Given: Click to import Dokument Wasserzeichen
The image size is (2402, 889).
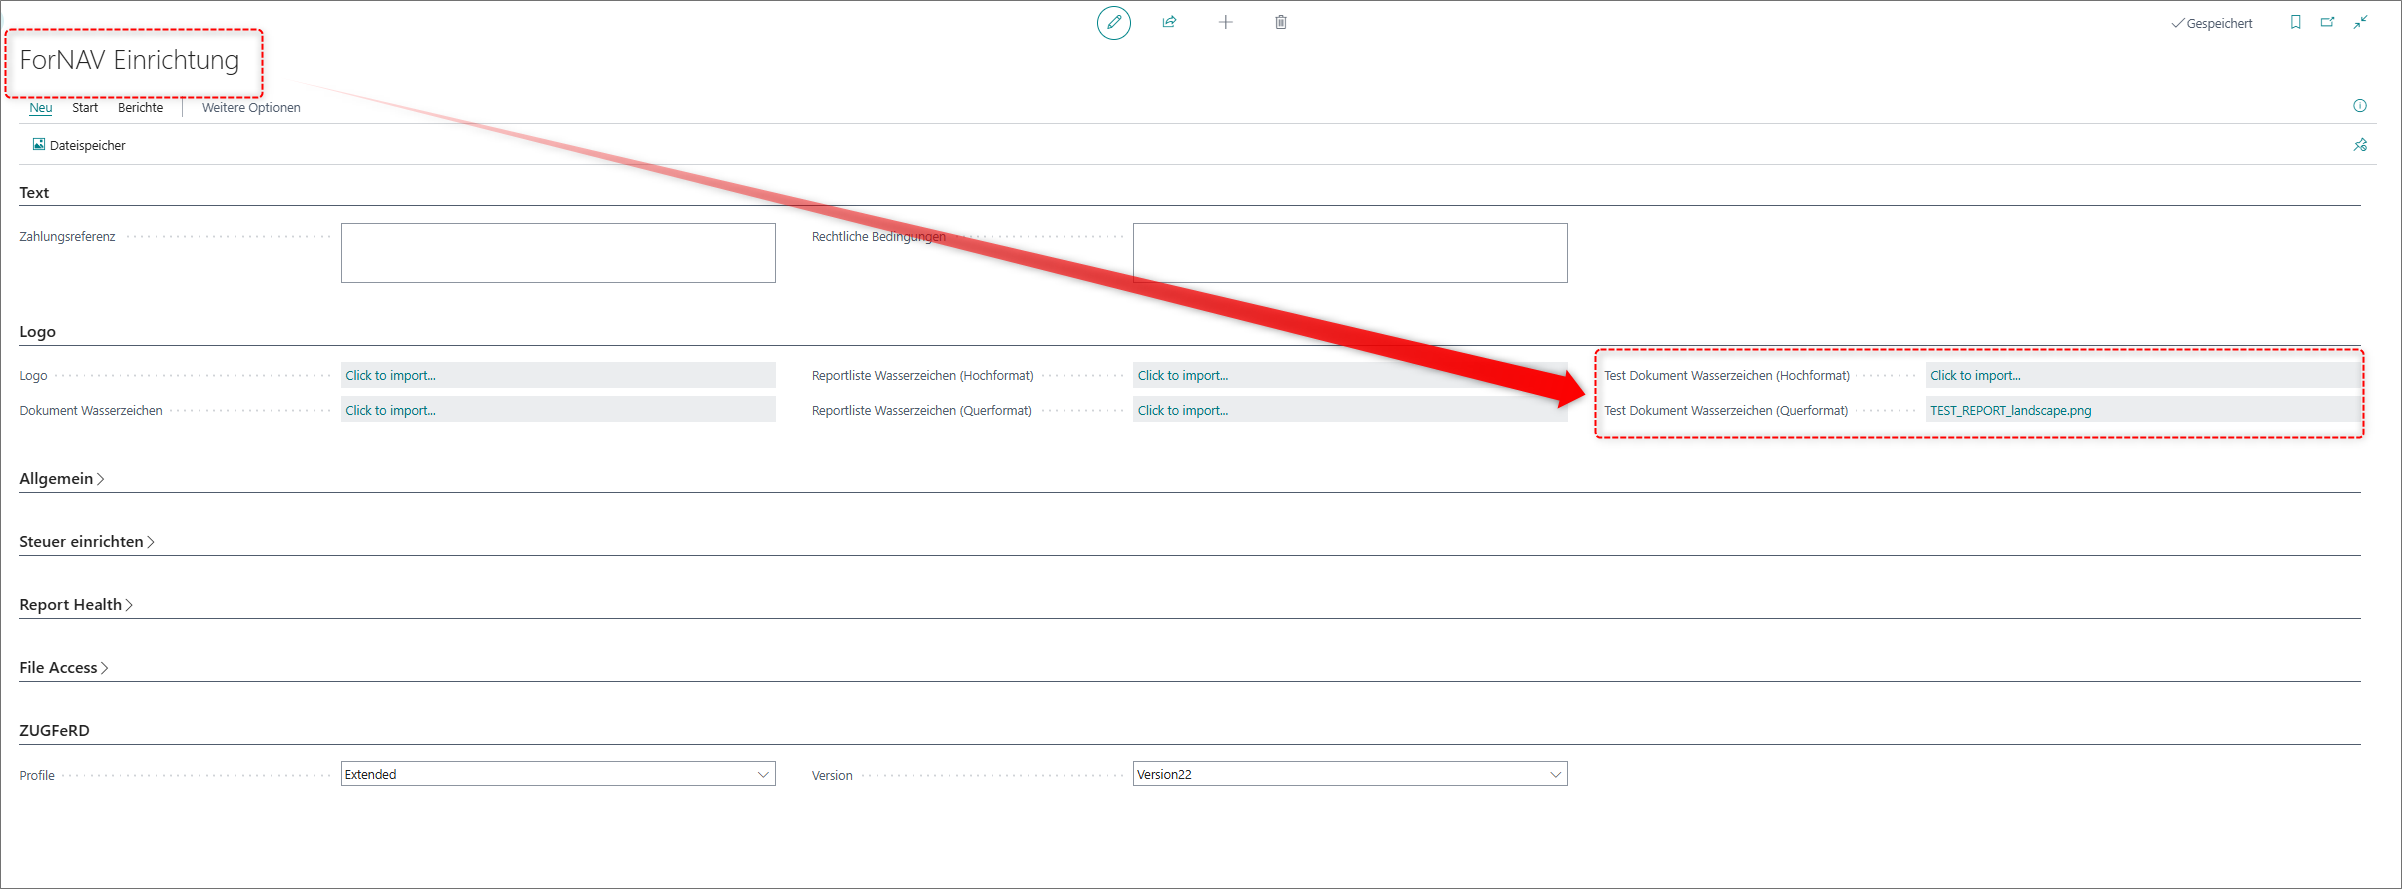Looking at the screenshot, I should pos(558,410).
